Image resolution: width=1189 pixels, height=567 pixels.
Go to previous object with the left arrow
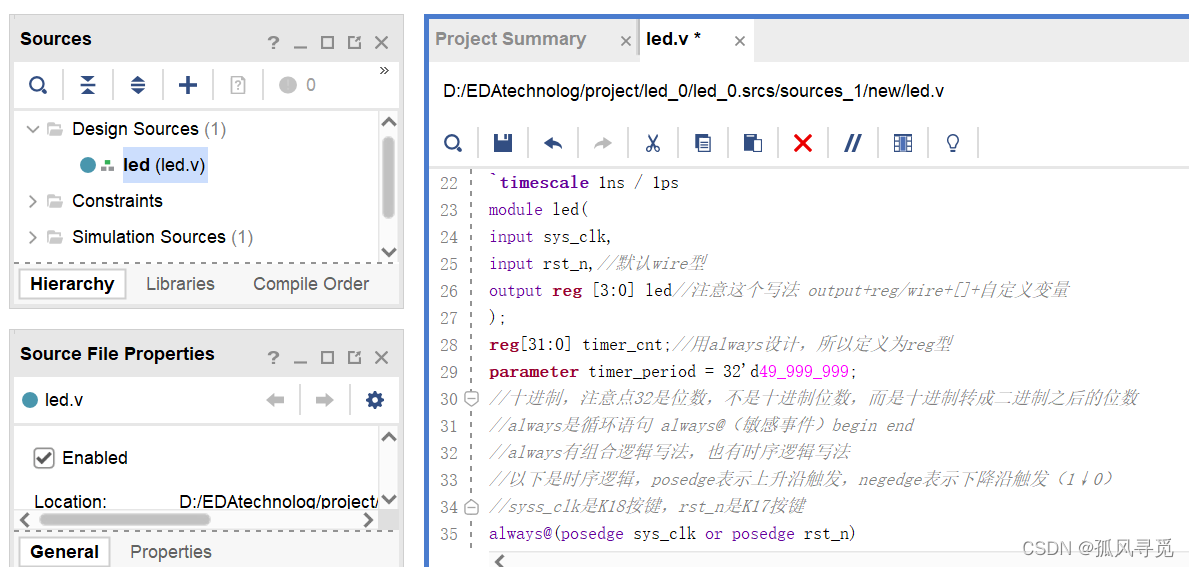point(275,399)
